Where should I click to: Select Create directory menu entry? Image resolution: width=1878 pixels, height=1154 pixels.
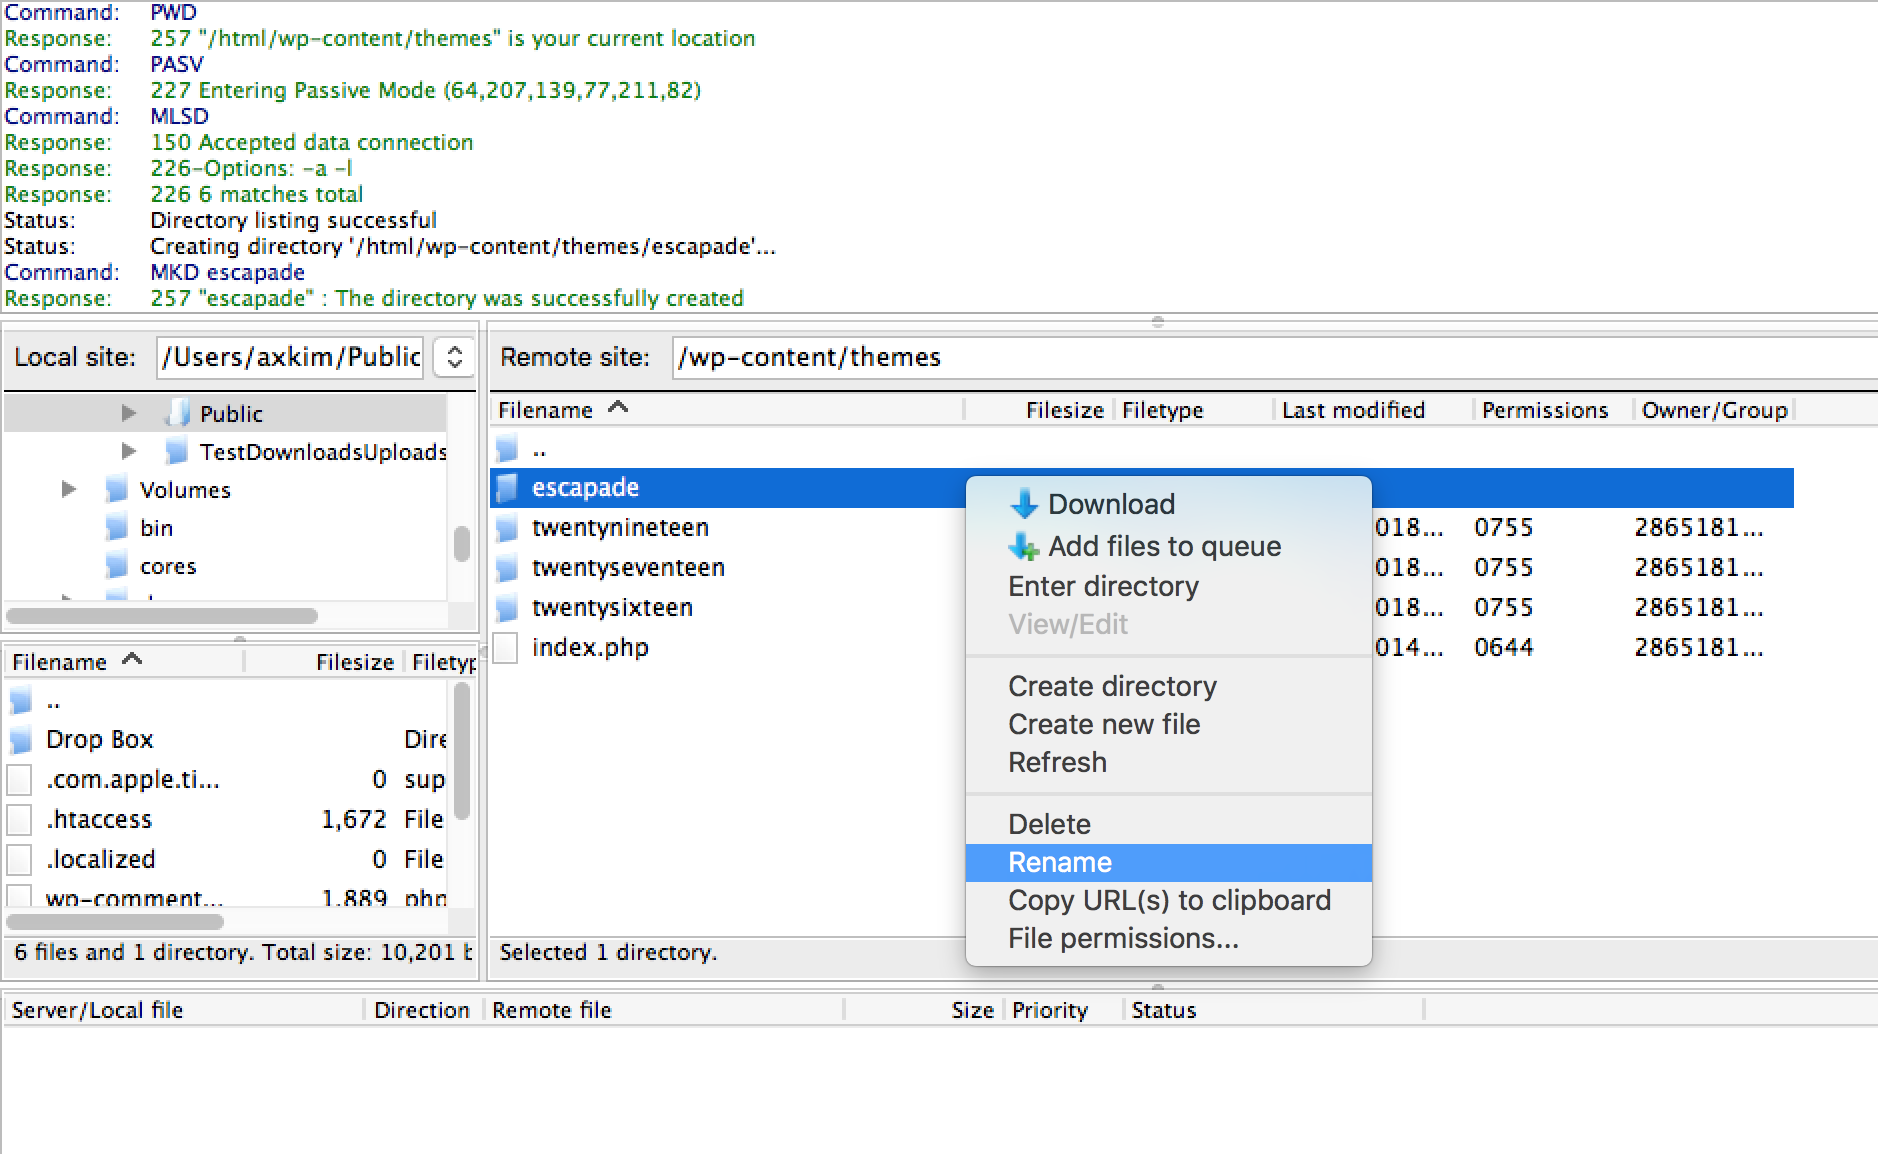point(1168,686)
